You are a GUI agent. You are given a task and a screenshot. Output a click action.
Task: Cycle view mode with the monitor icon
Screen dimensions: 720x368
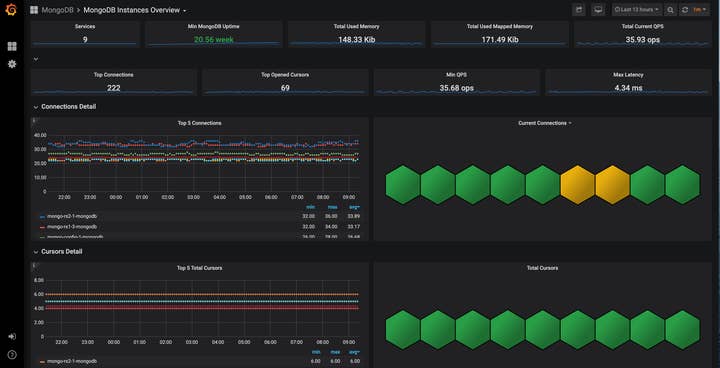pos(598,10)
